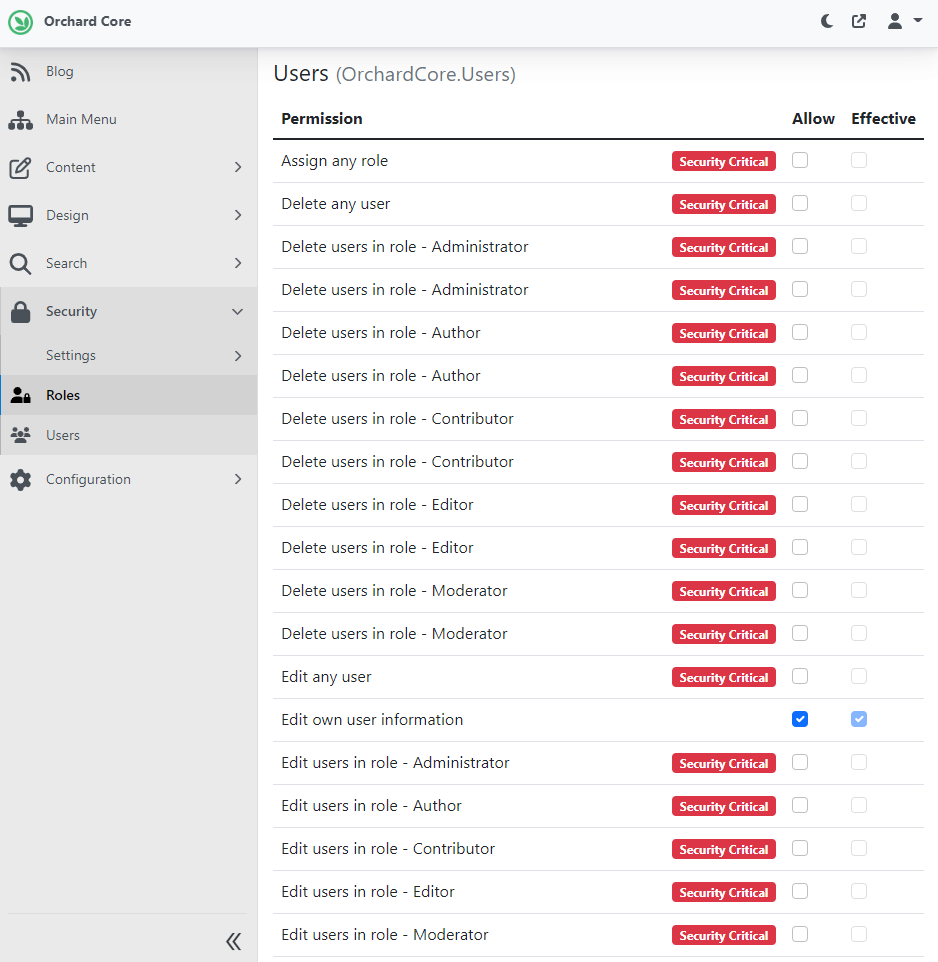Click the 'Delete any user' text
938x962 pixels.
point(336,204)
